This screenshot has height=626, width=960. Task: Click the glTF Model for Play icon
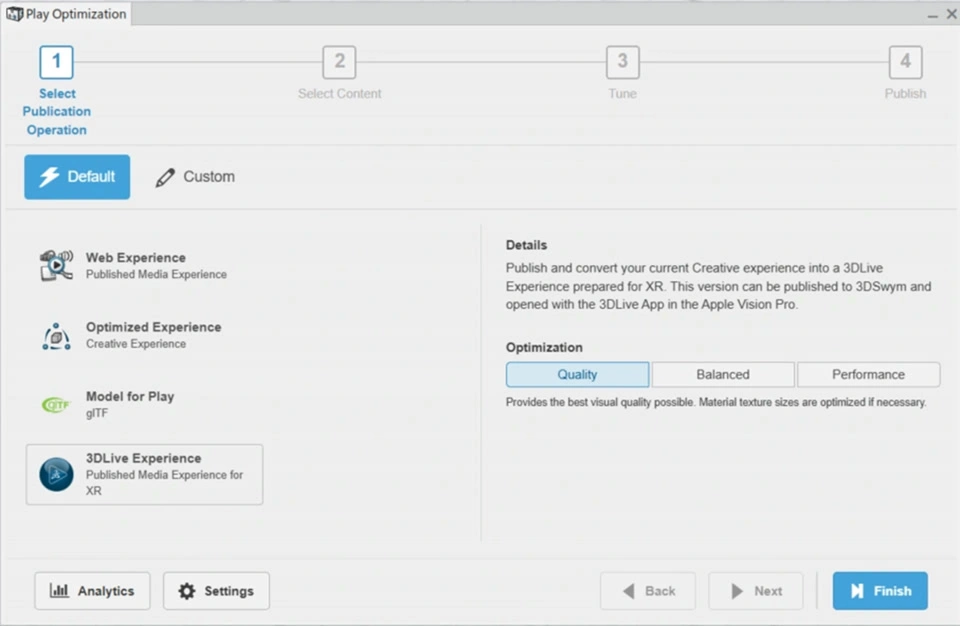coord(56,405)
